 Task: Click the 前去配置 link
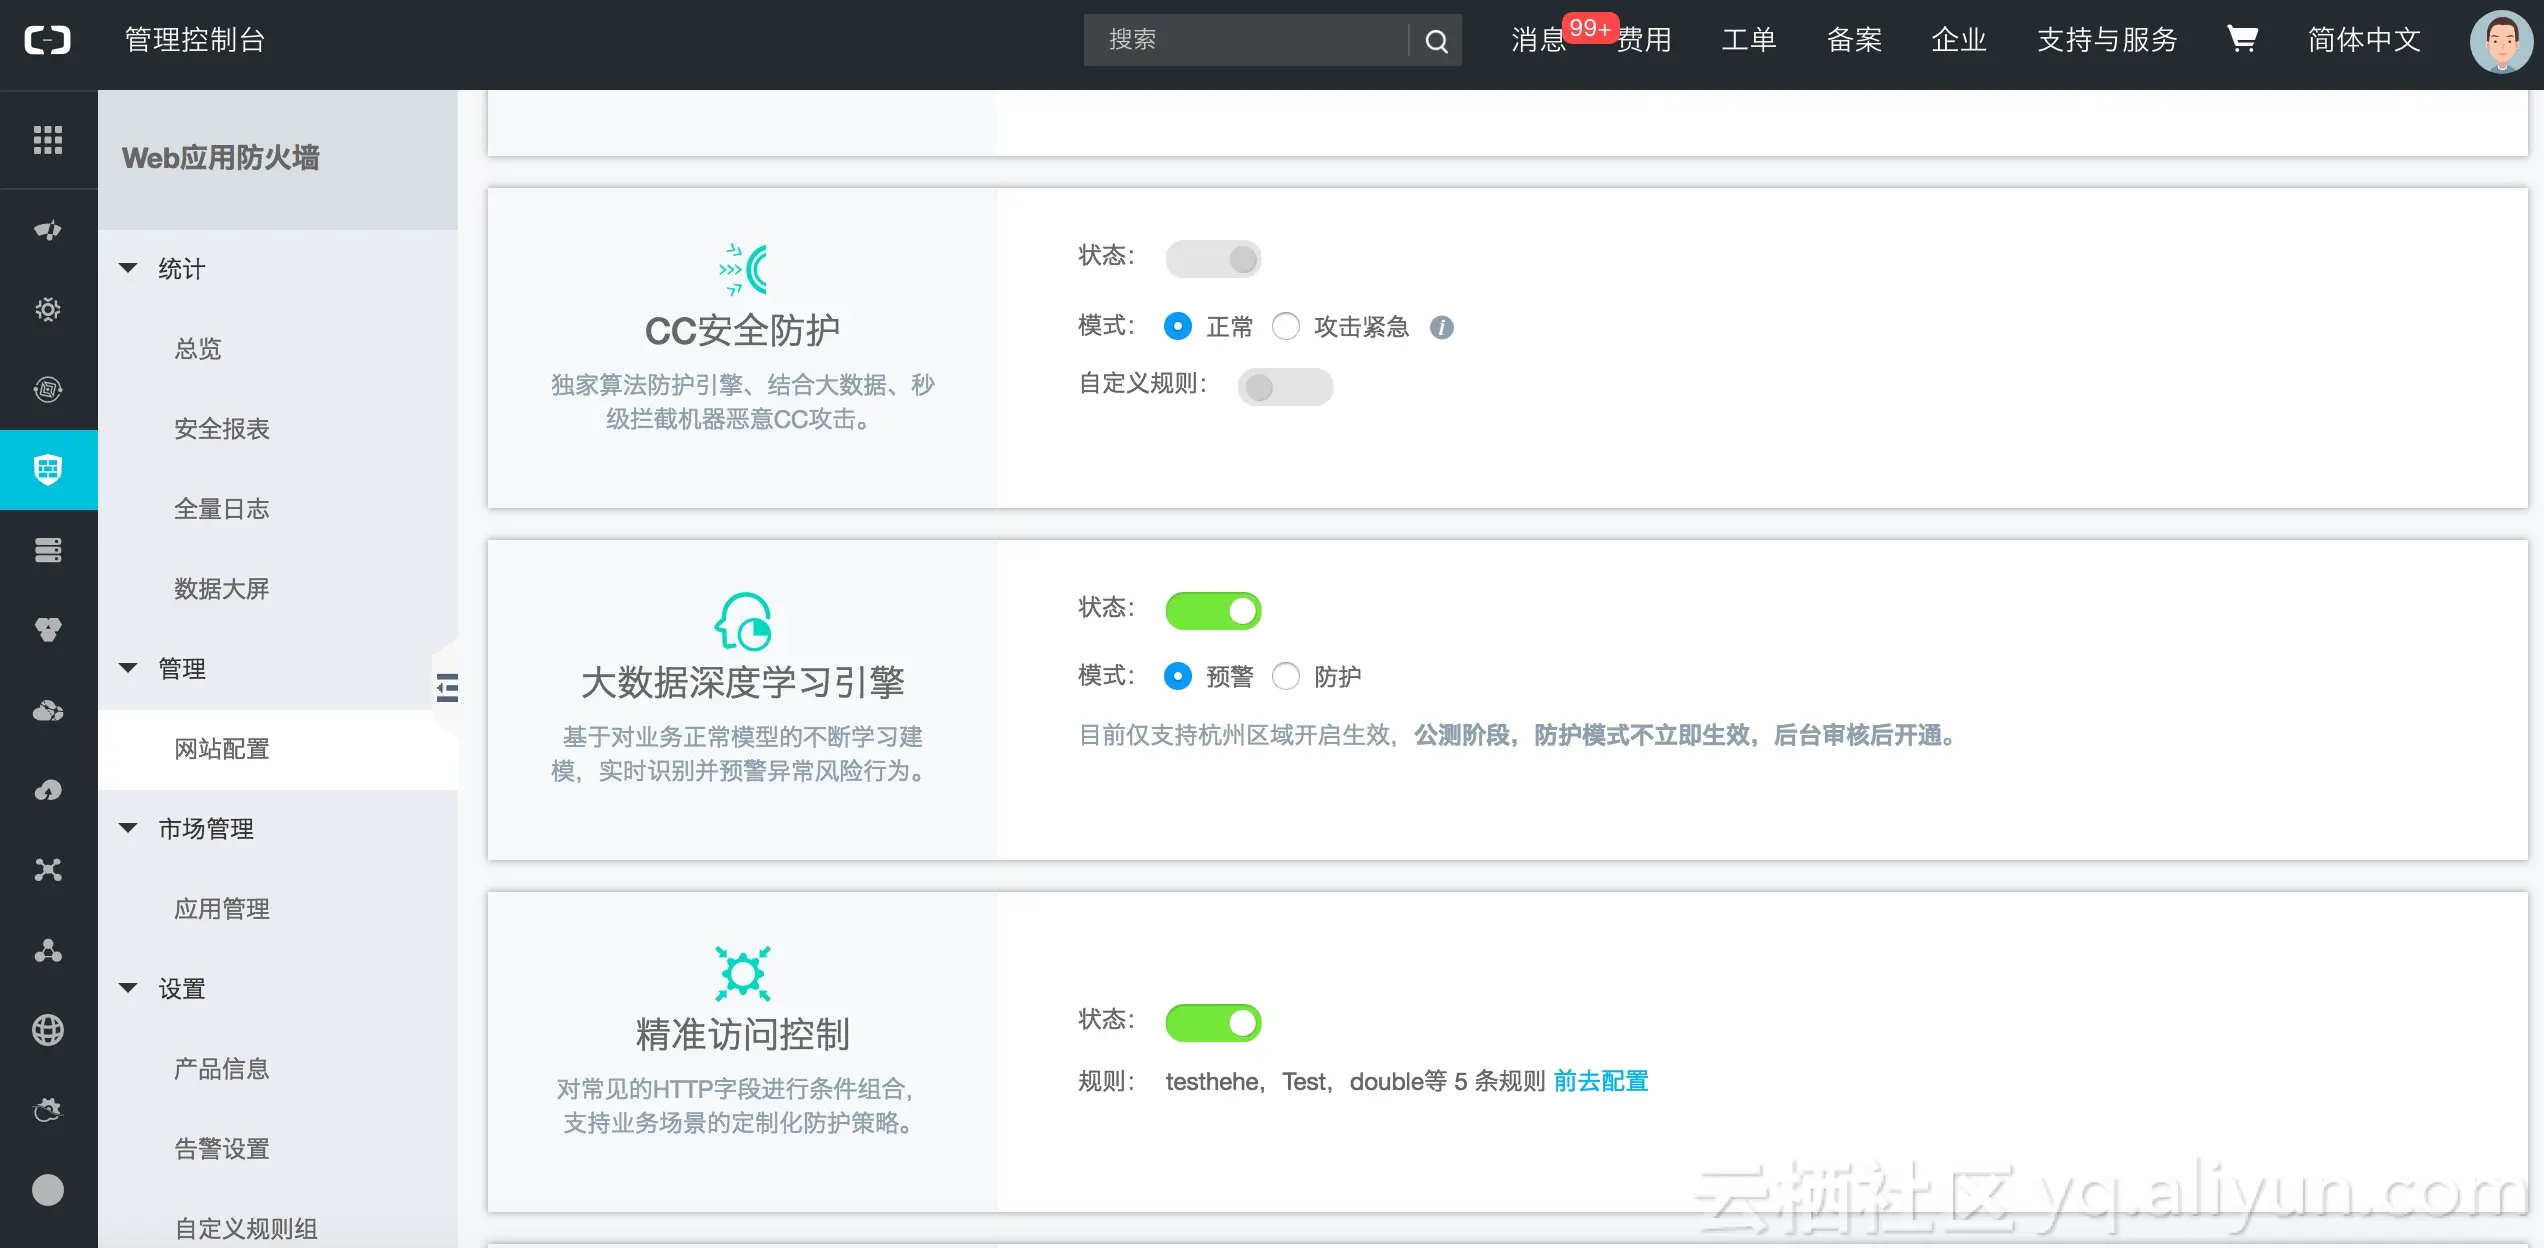(x=1600, y=1081)
